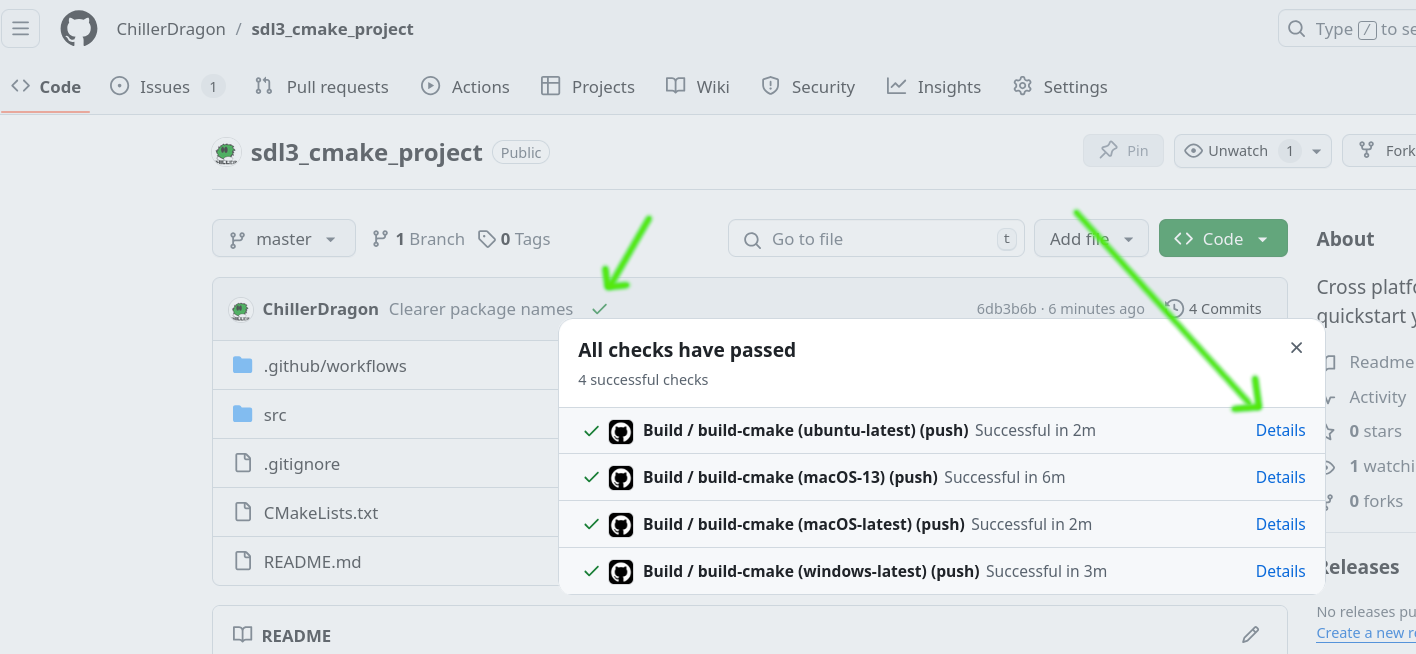Click the Issues count badge 1
Screen dimensions: 1416x654
(x=212, y=87)
